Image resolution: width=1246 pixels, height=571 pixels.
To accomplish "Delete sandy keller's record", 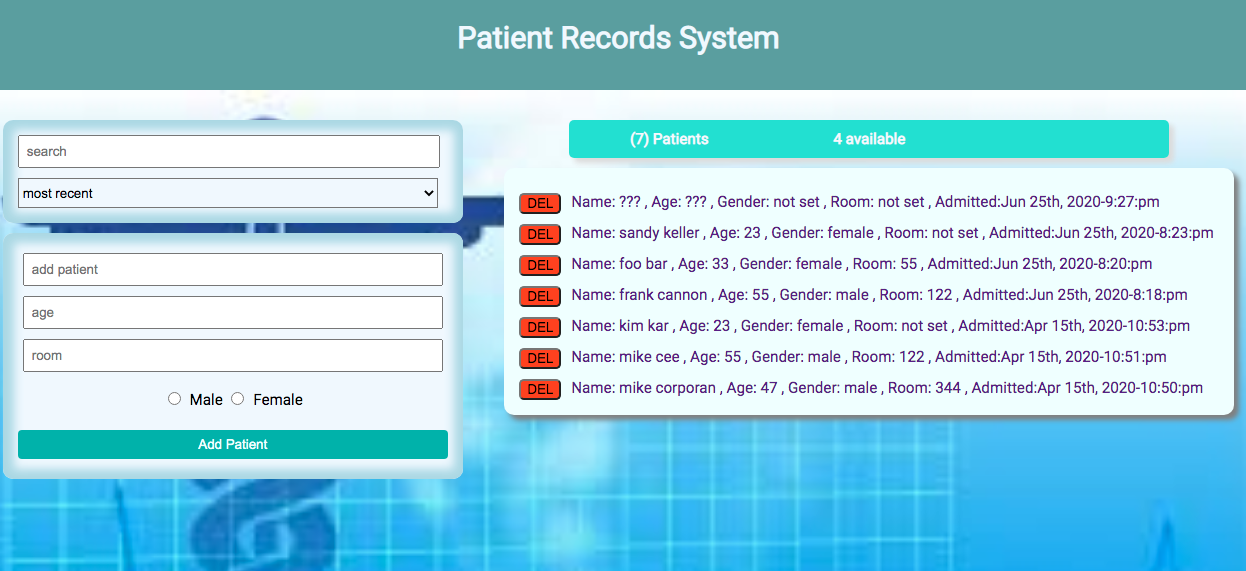I will (540, 234).
